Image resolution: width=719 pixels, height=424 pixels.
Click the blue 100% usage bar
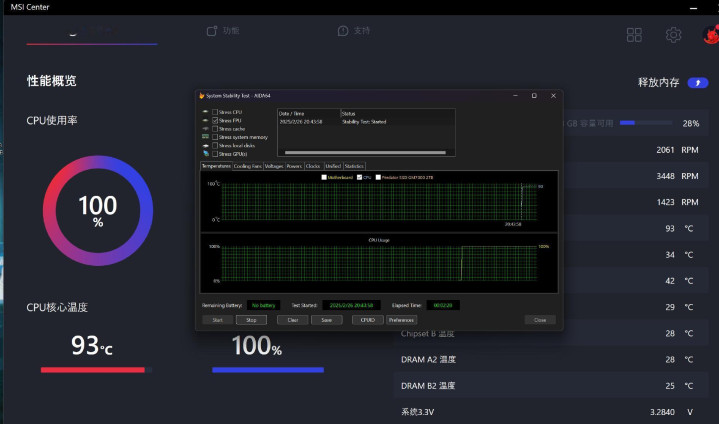pyautogui.click(x=268, y=370)
